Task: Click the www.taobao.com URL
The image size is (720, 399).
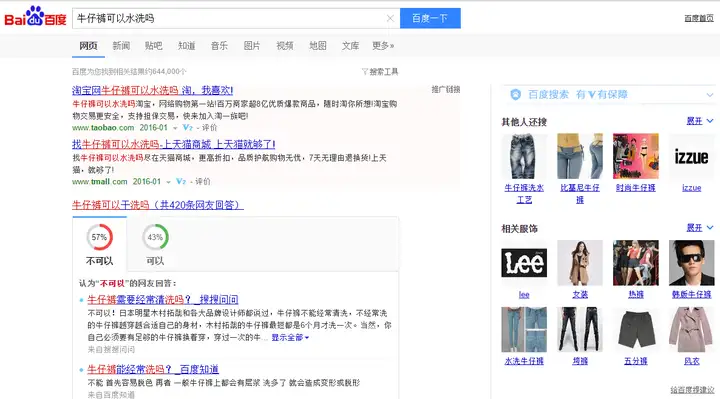Action: click(103, 128)
